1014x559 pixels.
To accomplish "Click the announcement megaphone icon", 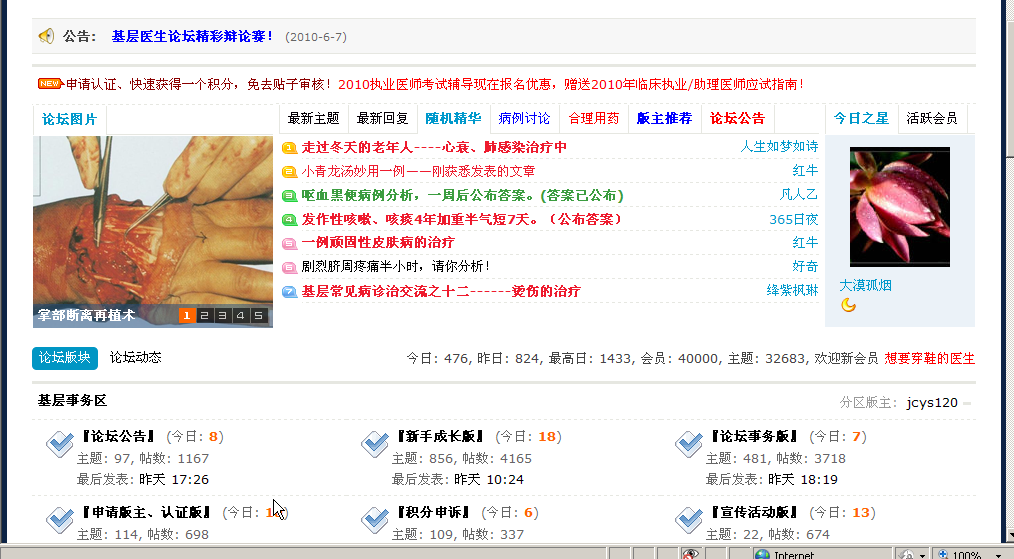I will pyautogui.click(x=46, y=36).
